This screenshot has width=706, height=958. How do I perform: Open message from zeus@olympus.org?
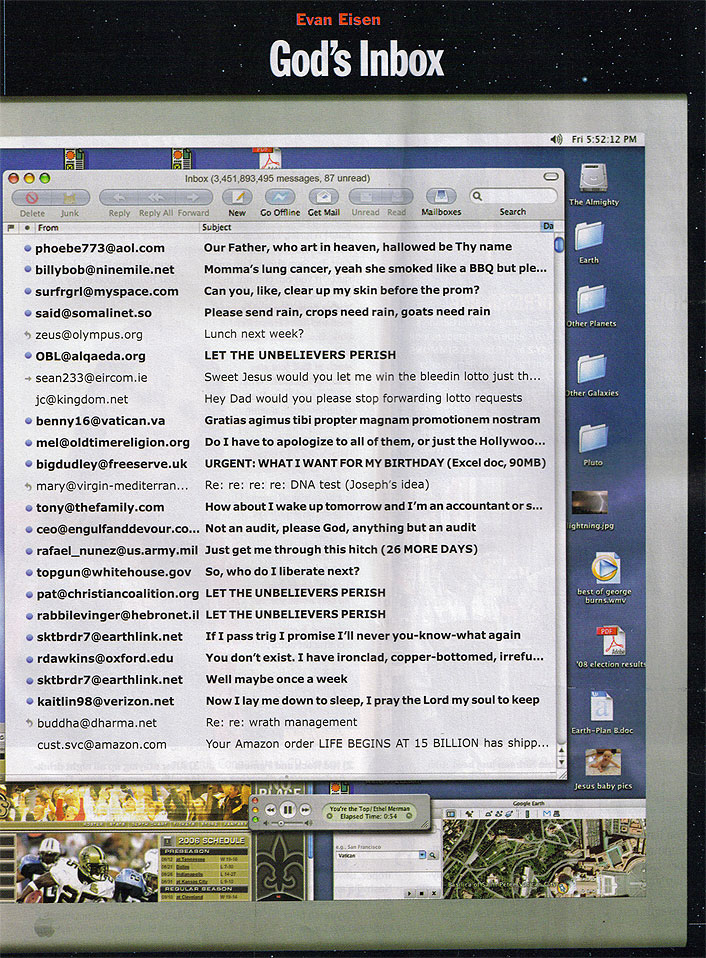(280, 334)
